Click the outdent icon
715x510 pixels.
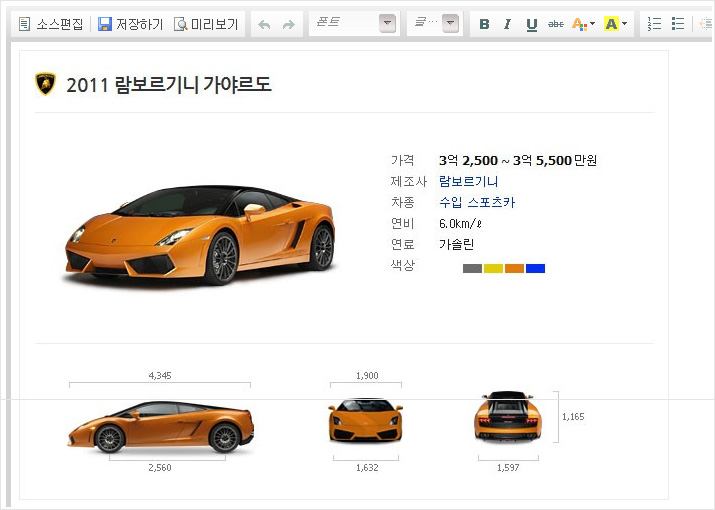click(706, 24)
